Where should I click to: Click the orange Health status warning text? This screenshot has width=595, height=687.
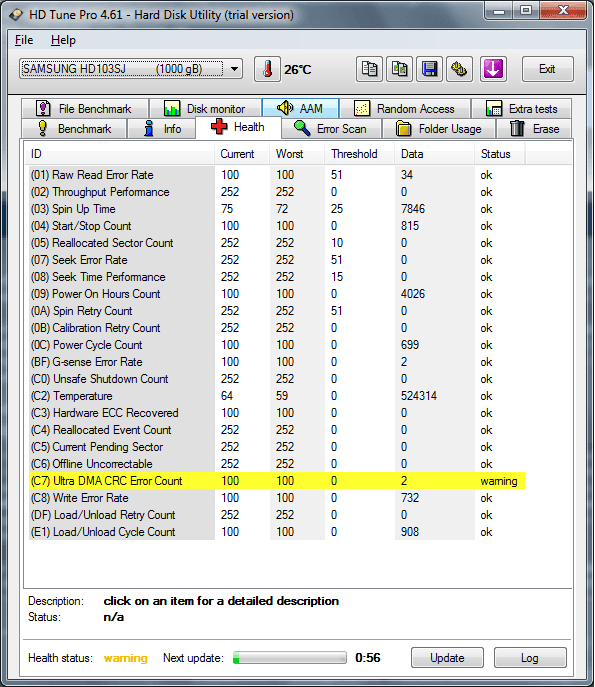point(126,658)
